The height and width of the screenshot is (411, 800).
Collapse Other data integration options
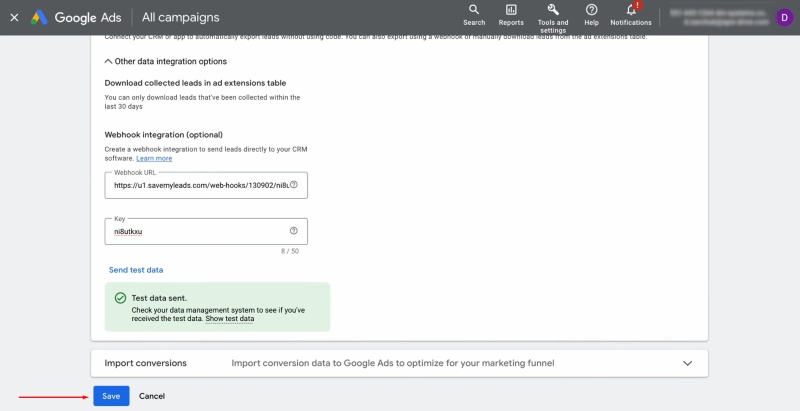click(x=166, y=61)
